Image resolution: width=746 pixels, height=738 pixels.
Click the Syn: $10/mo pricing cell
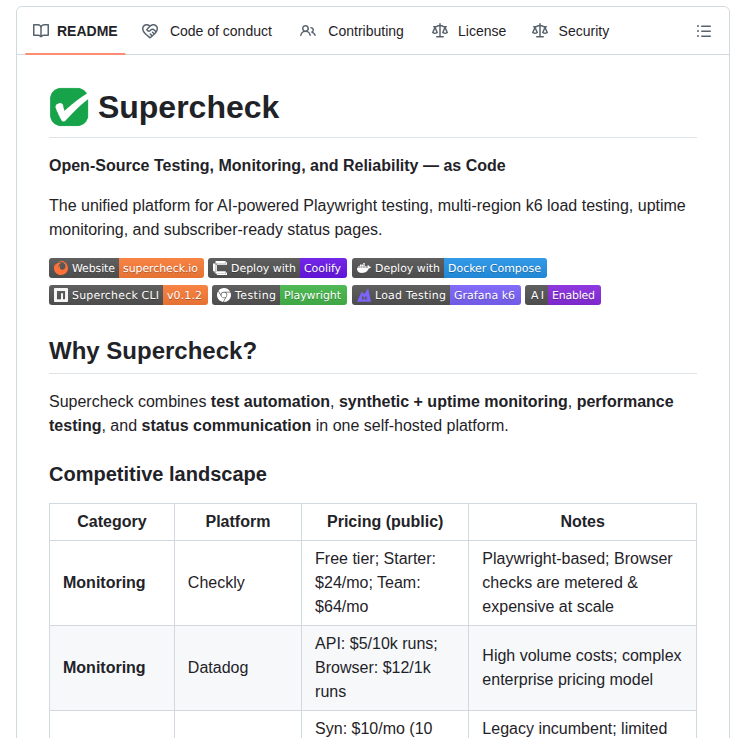(385, 725)
